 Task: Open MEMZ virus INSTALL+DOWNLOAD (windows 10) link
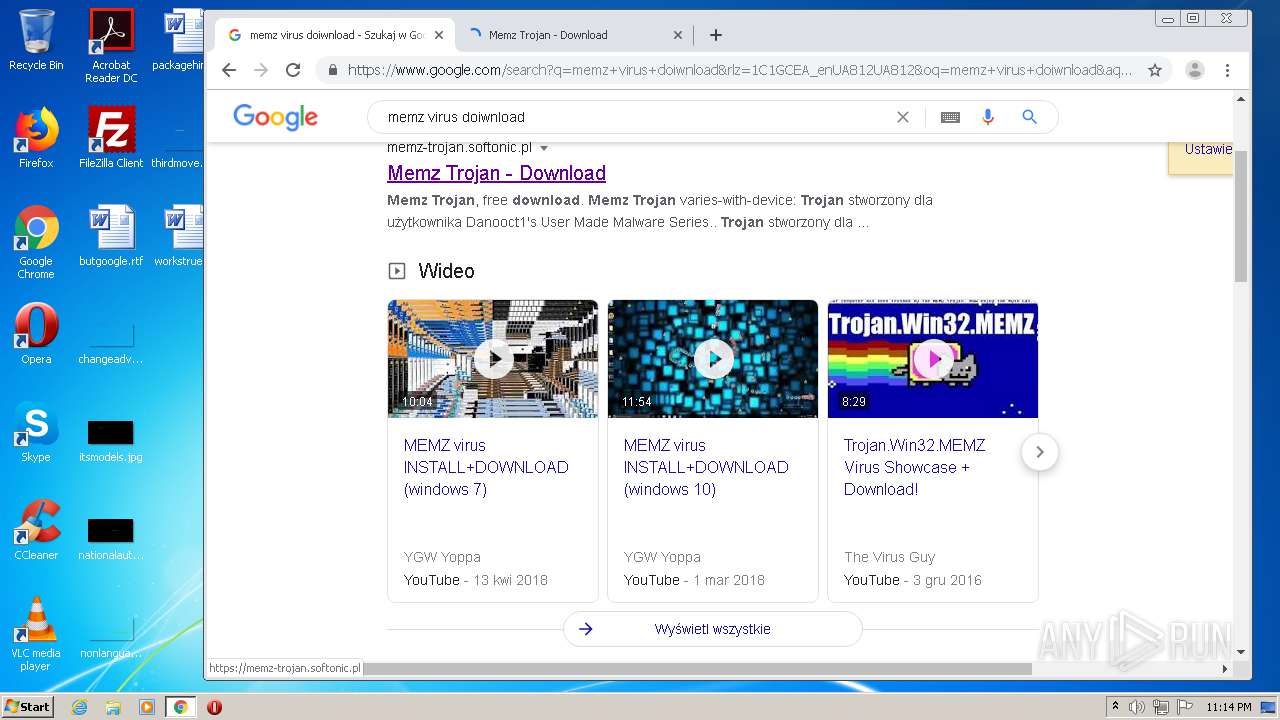(706, 467)
